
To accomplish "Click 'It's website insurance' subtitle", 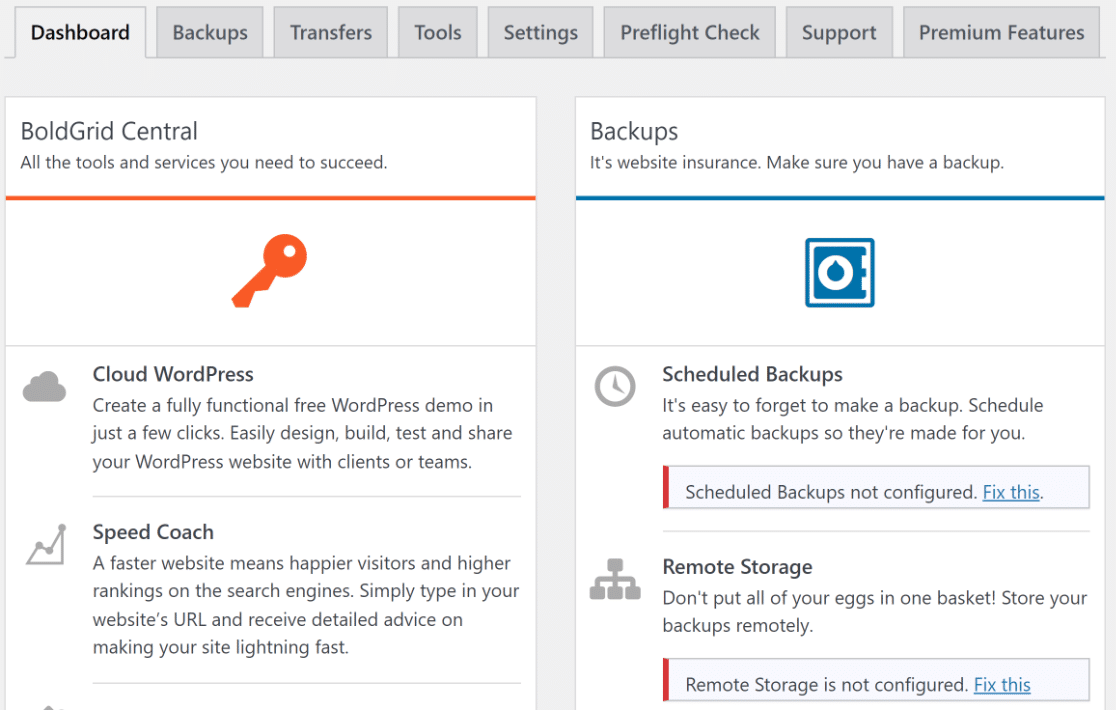I will (x=796, y=163).
